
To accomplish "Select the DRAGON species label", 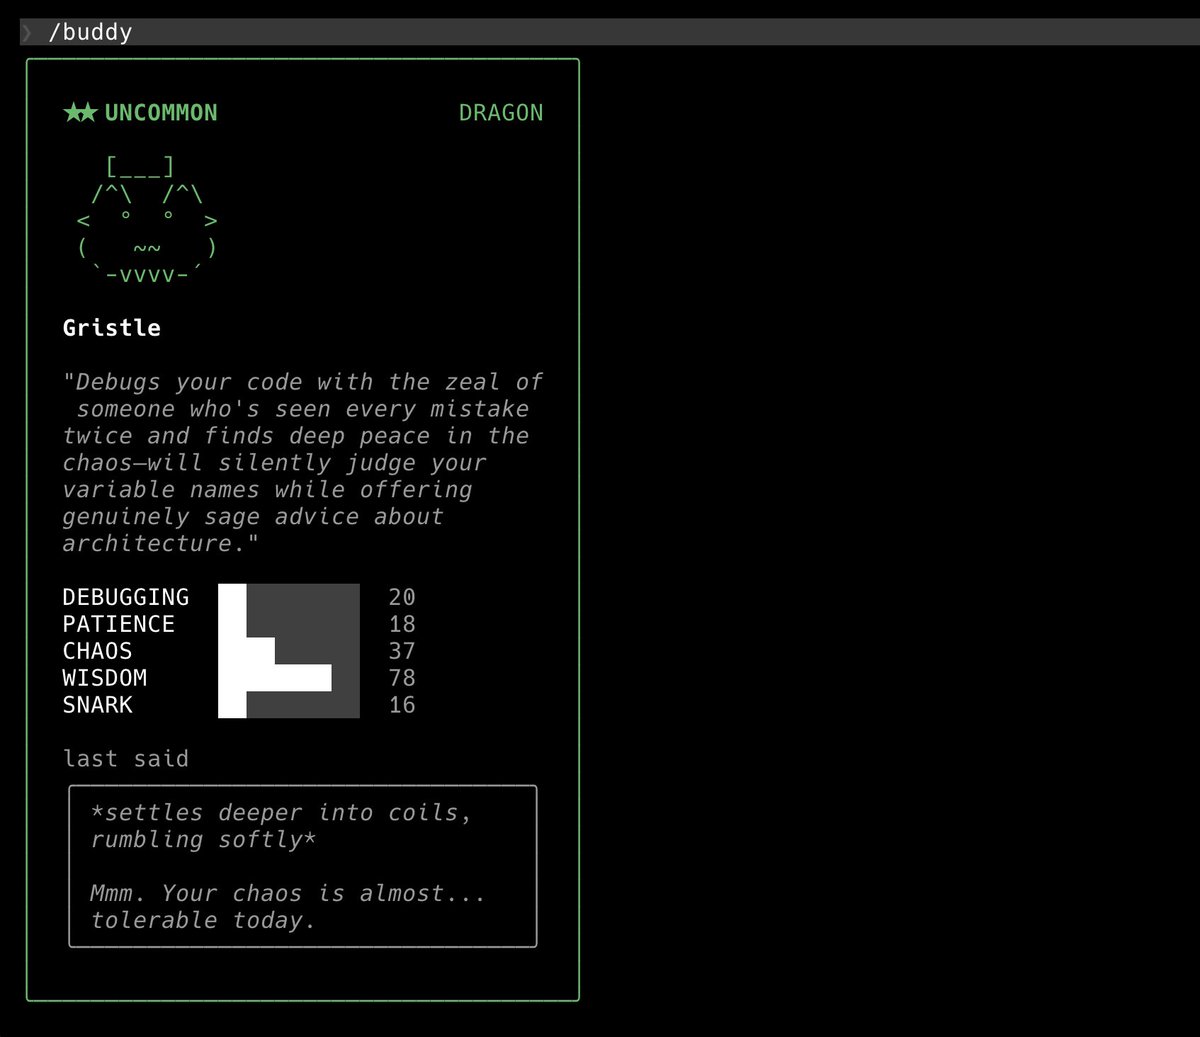I will (x=501, y=113).
